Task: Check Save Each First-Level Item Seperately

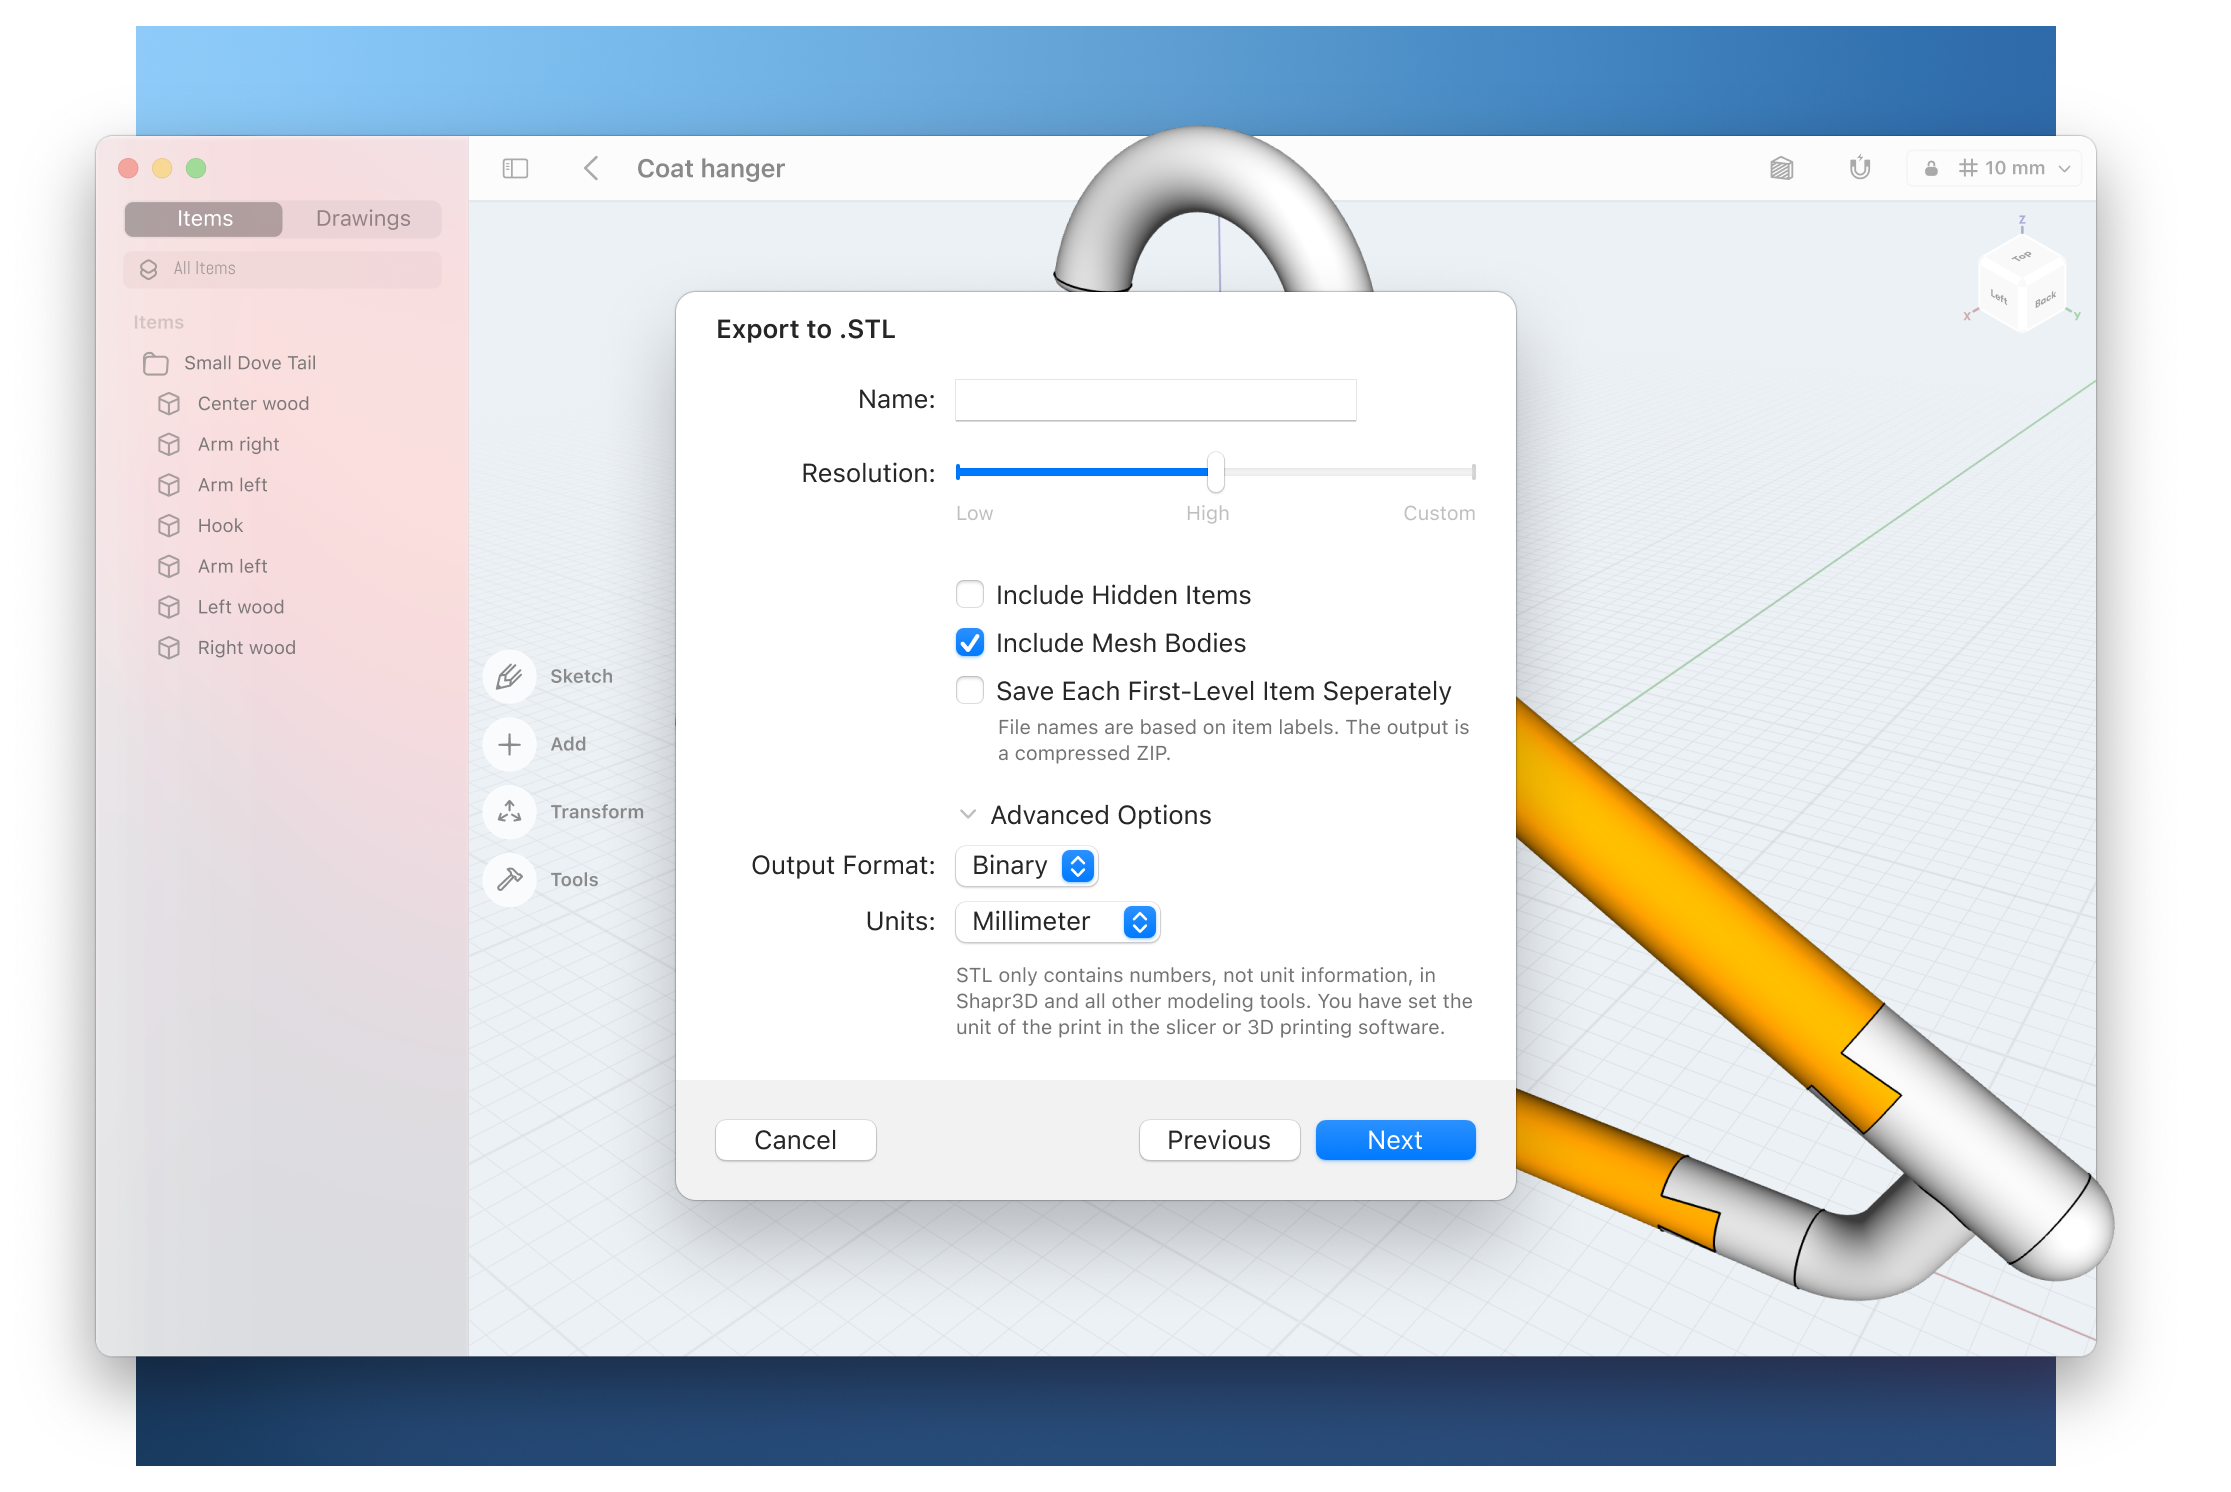Action: 970,691
